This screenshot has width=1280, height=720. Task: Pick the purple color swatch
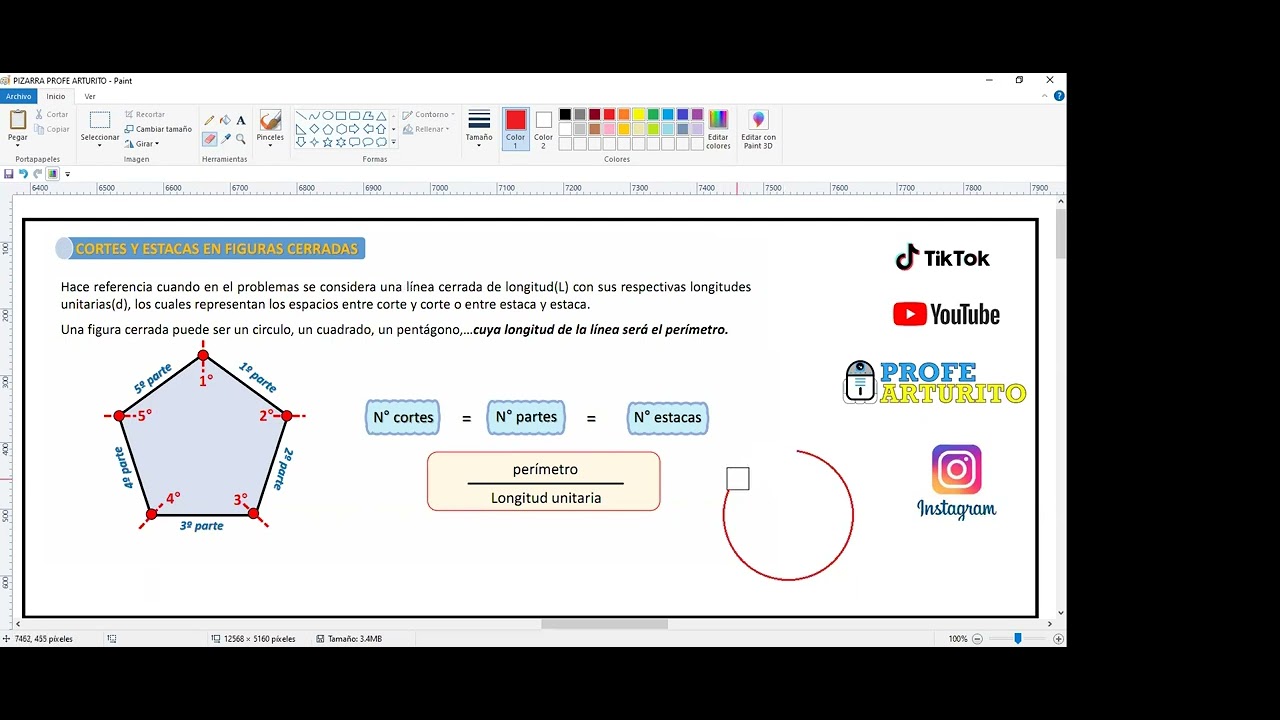[x=697, y=114]
